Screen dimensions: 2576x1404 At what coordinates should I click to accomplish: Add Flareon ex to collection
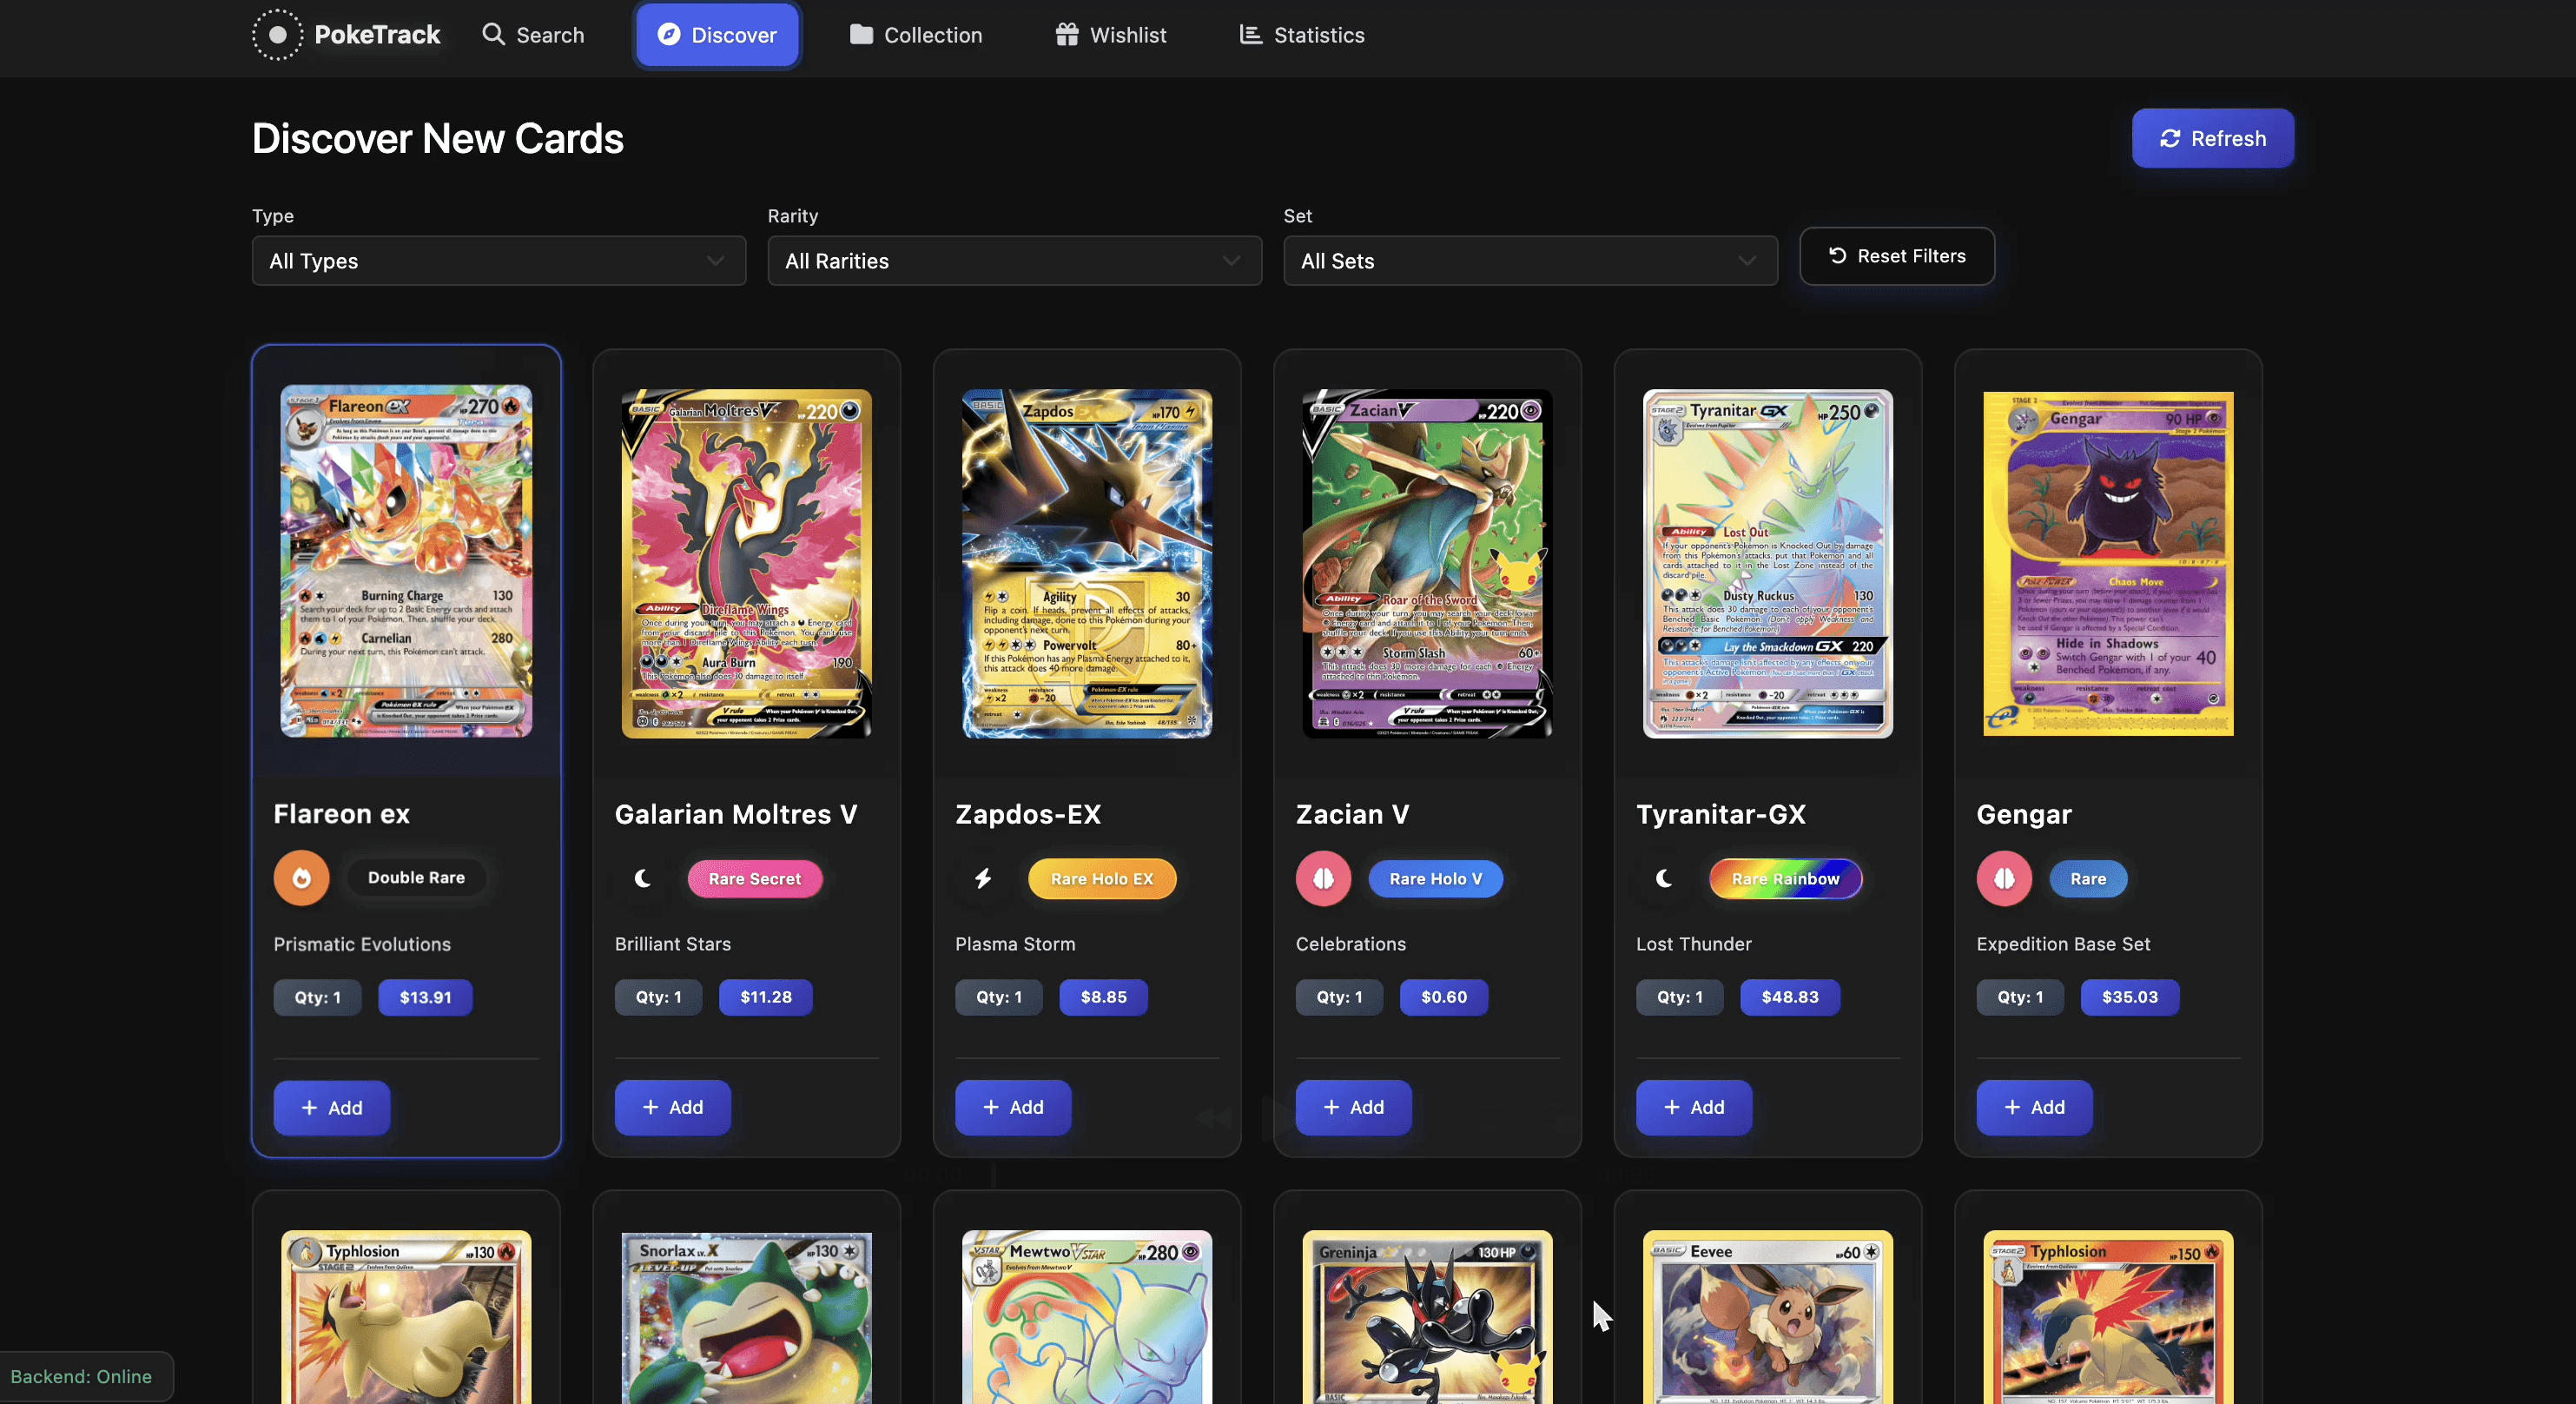332,1108
